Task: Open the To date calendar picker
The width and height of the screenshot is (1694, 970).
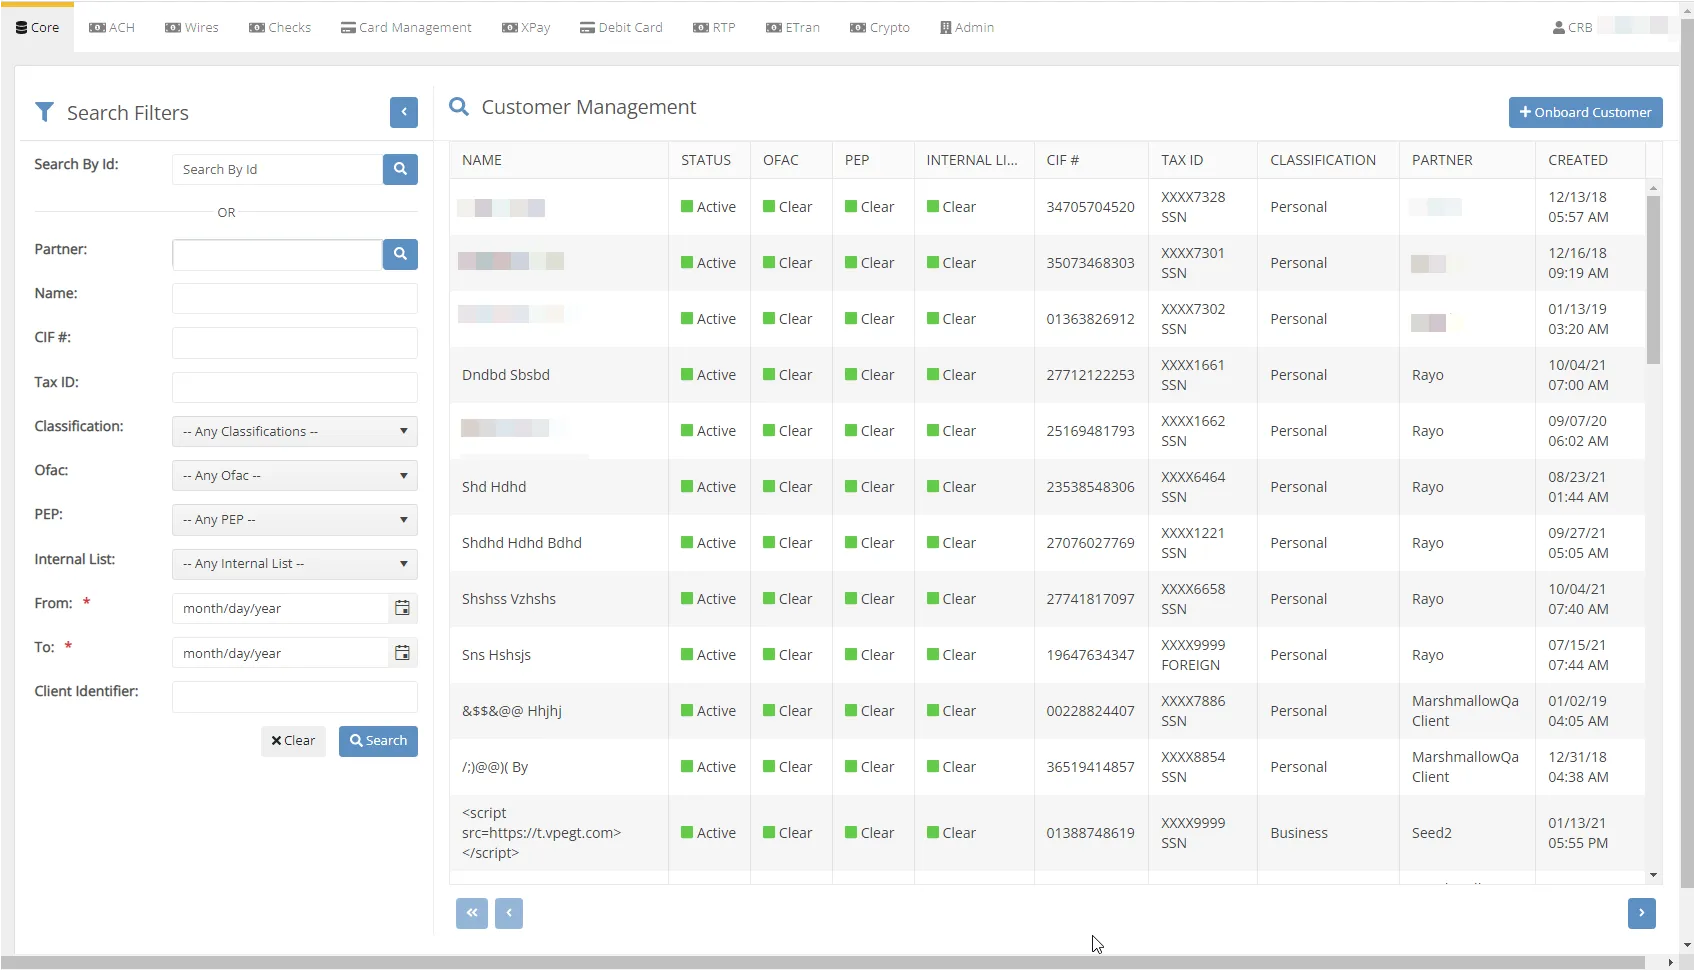Action: pos(402,653)
